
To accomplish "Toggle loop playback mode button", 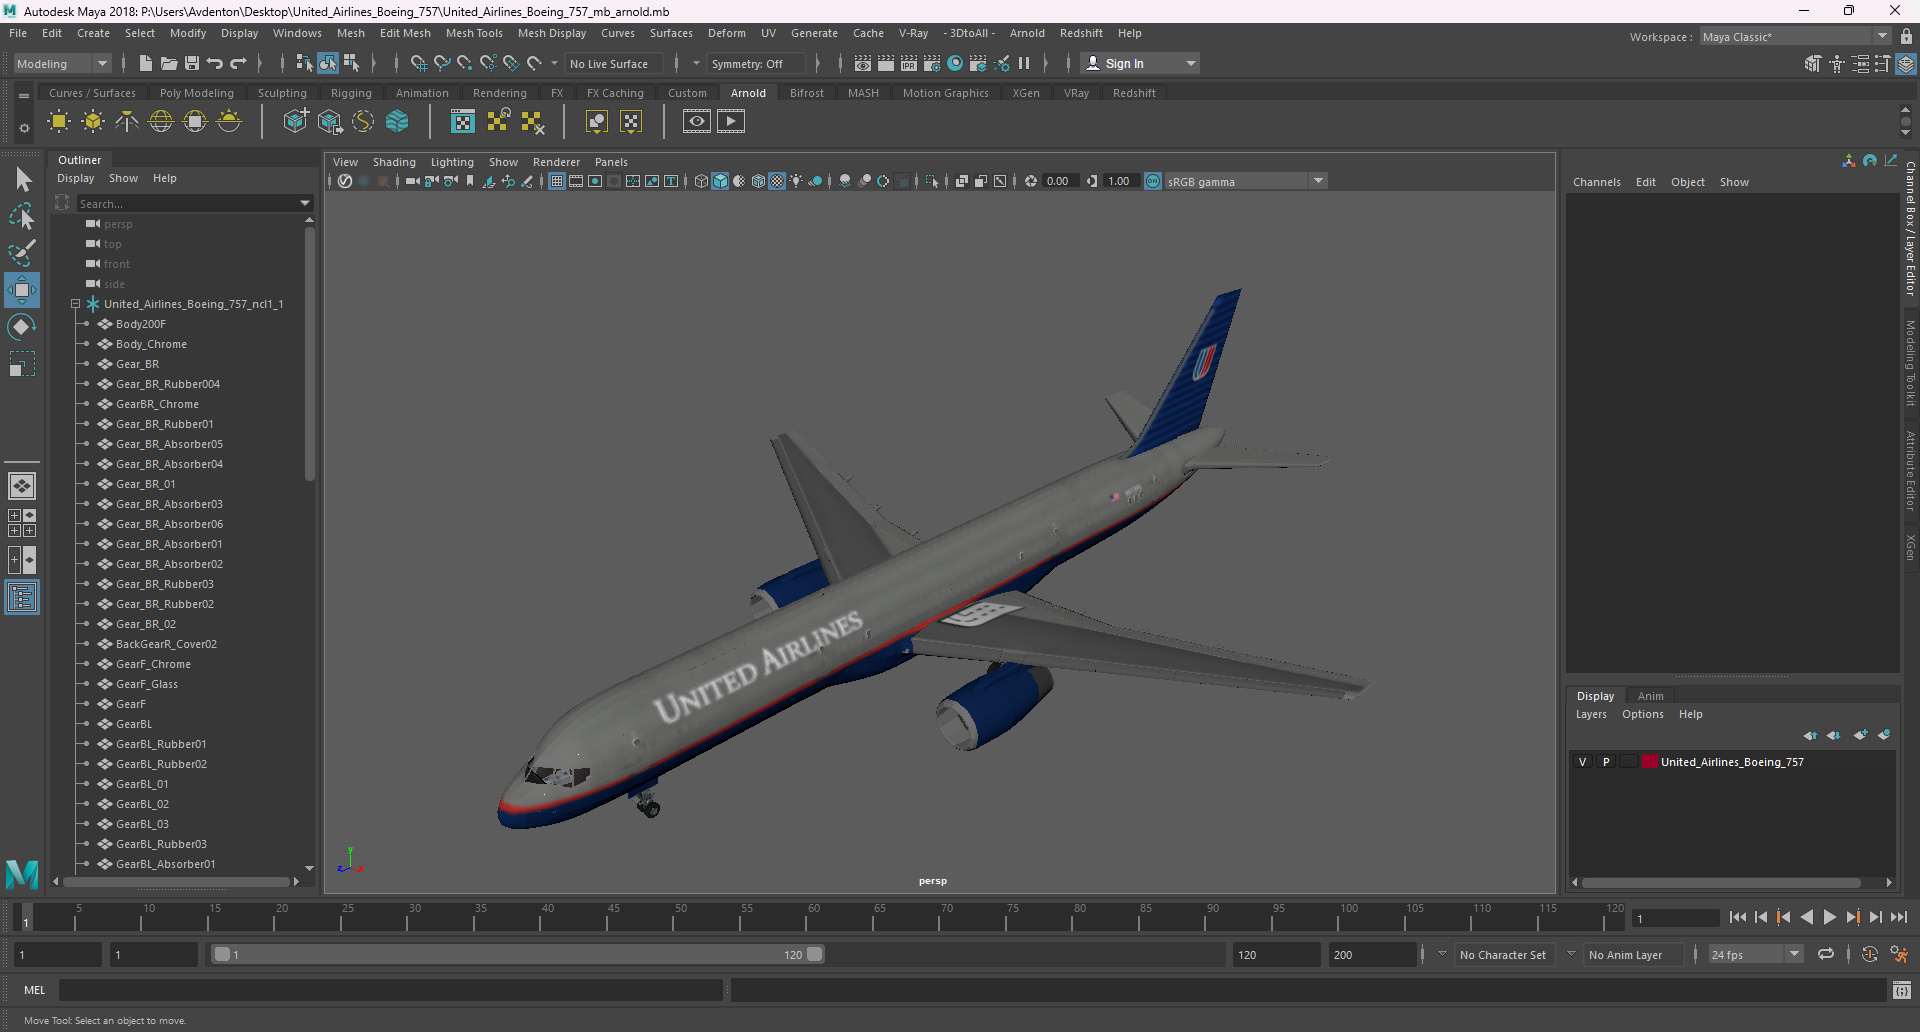I will pyautogui.click(x=1826, y=955).
